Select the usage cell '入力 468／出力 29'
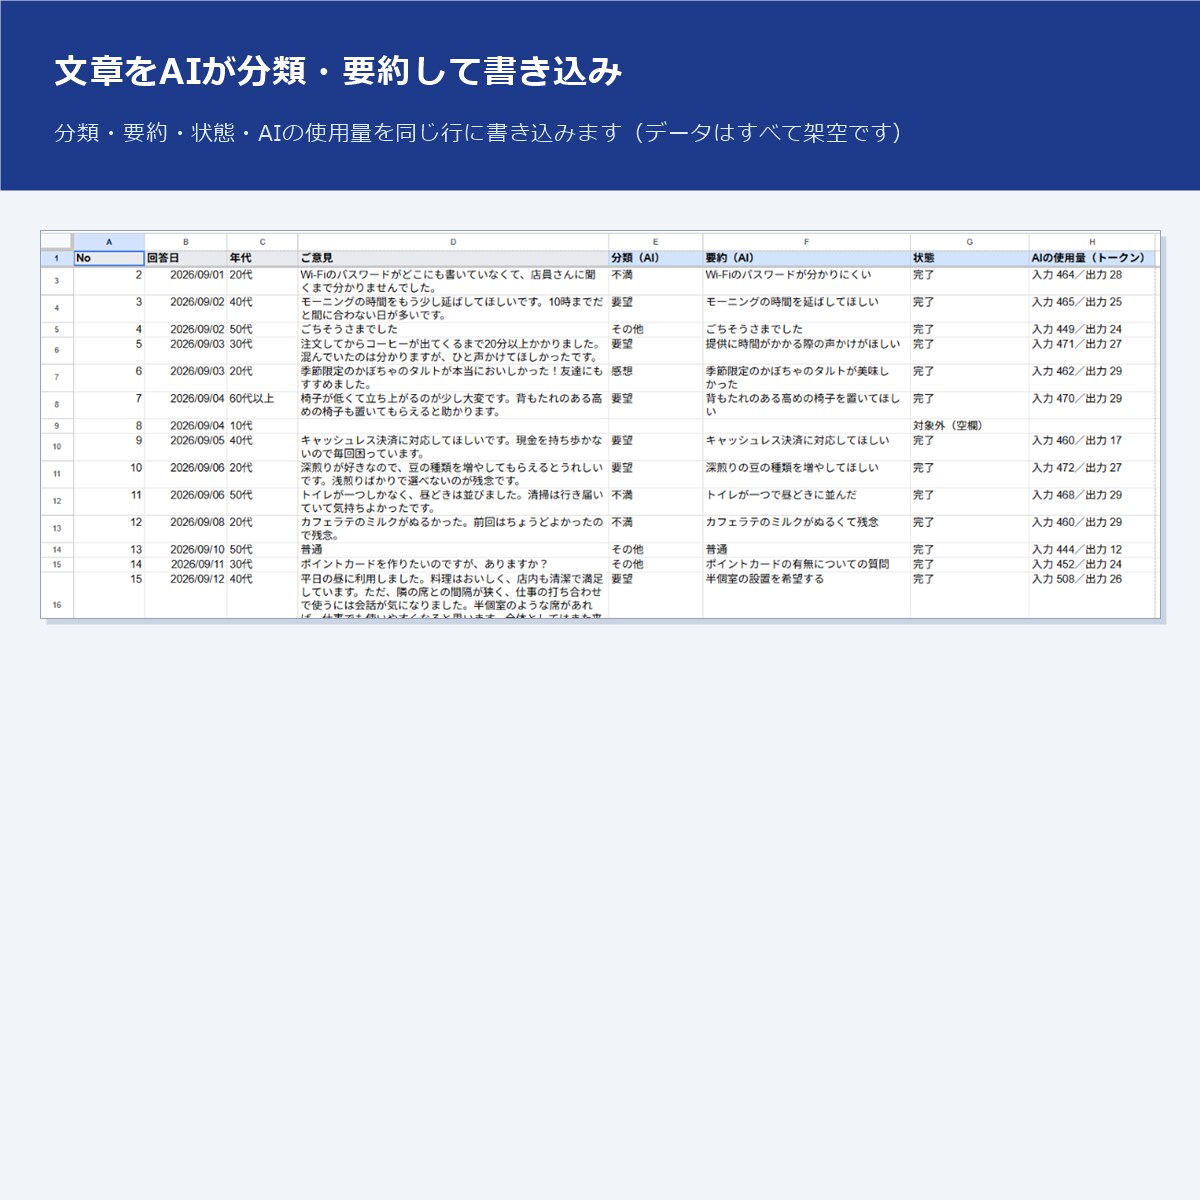This screenshot has width=1200, height=1200. pos(1092,501)
